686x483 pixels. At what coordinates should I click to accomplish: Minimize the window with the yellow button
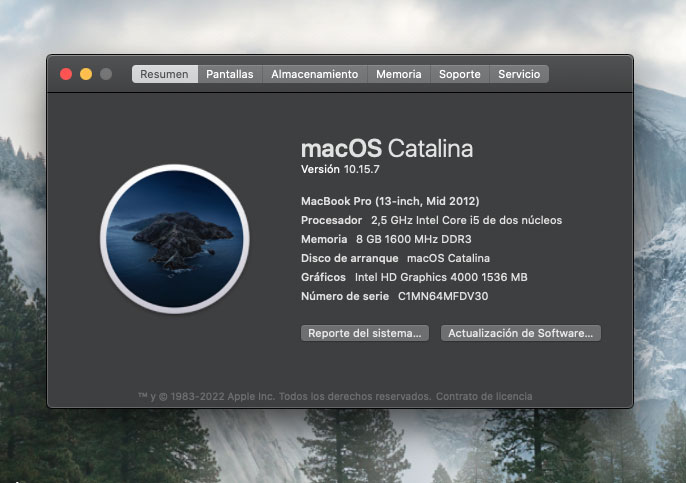tap(86, 74)
